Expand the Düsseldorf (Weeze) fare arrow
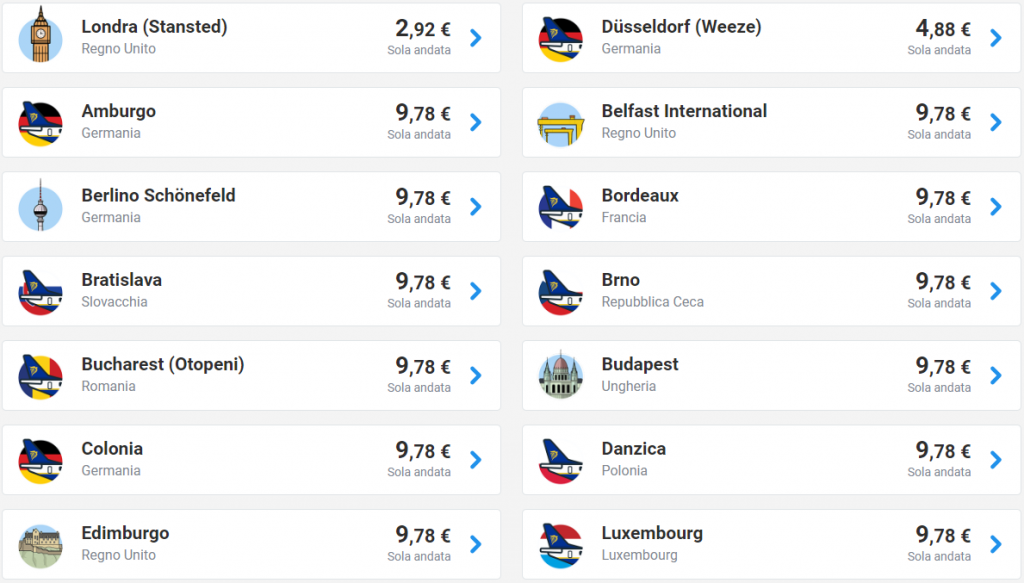 (995, 38)
